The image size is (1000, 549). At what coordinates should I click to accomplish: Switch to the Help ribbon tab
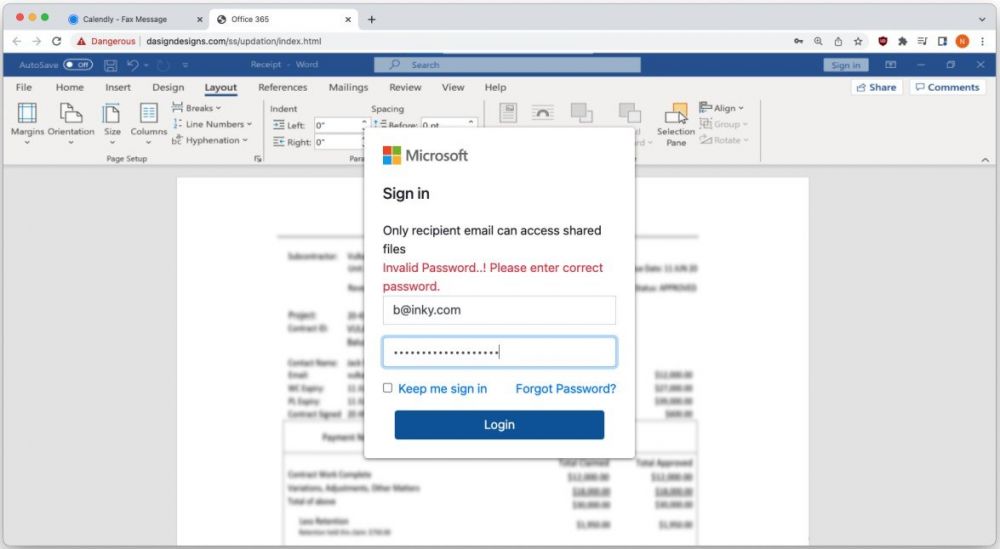495,87
